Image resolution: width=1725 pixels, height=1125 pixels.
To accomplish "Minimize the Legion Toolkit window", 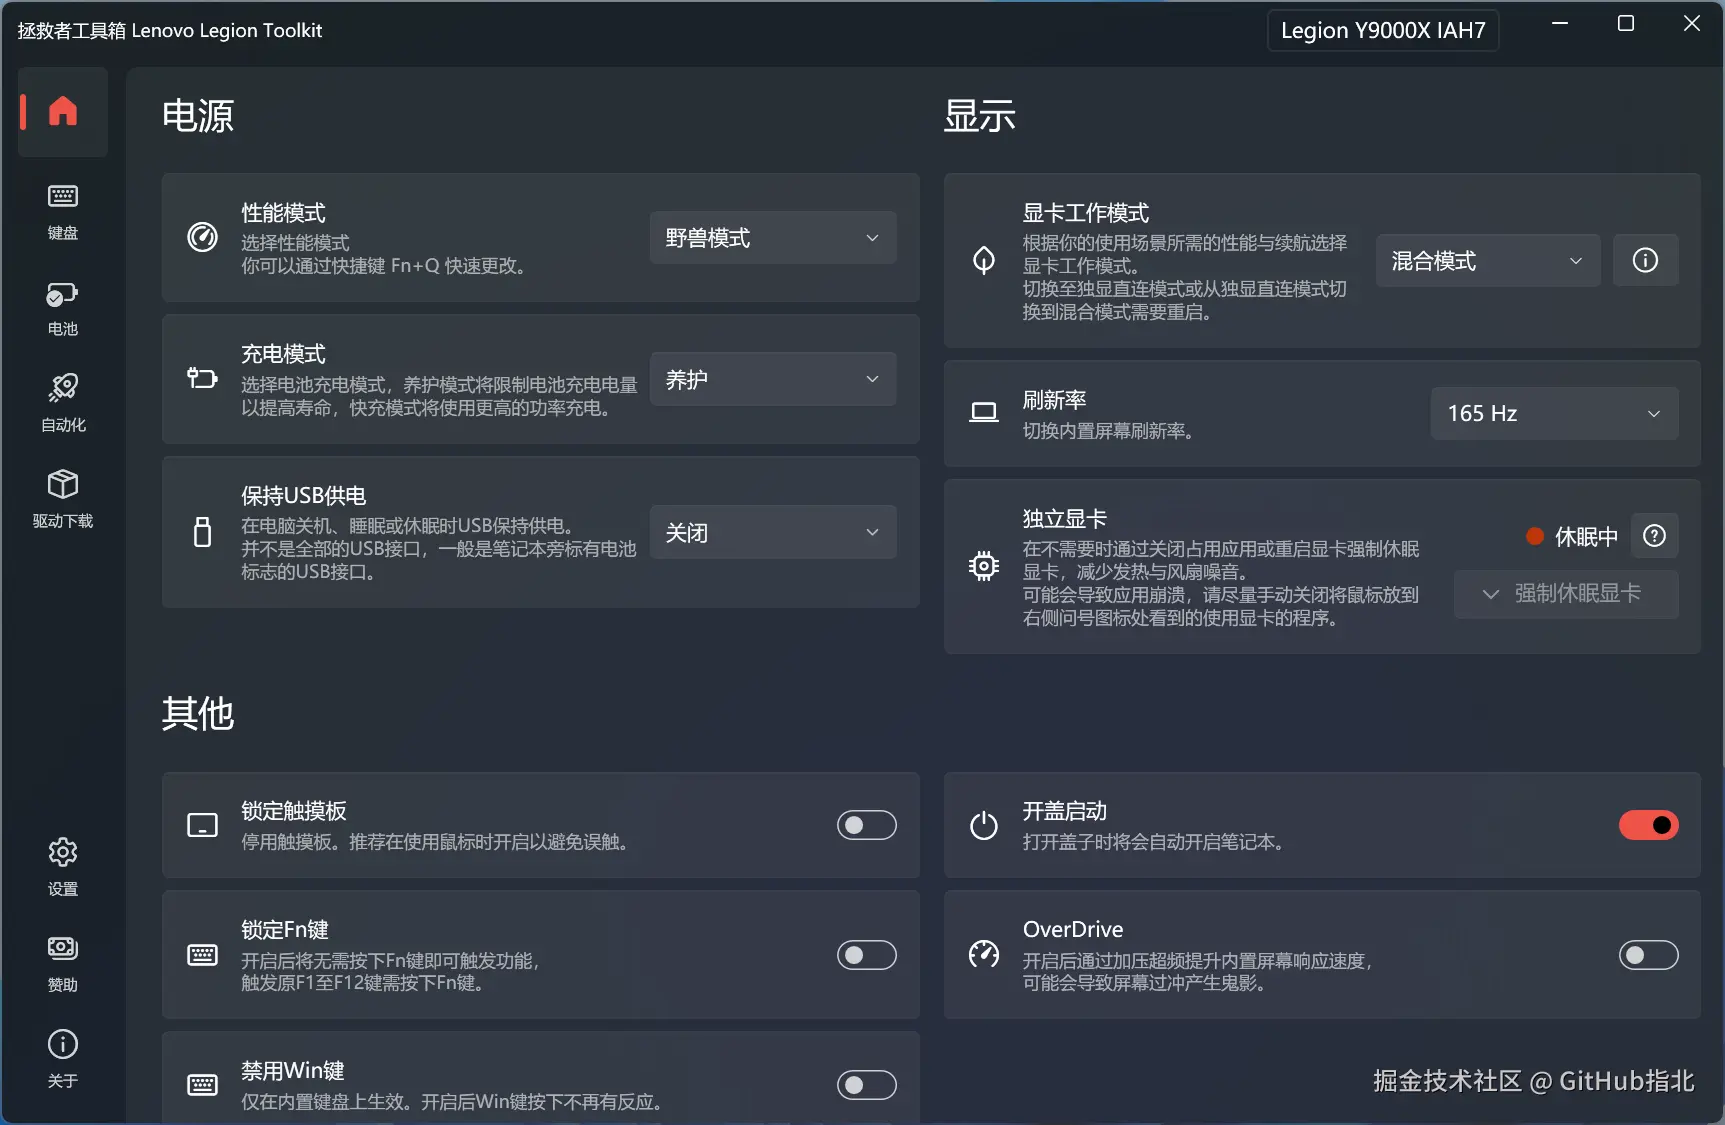I will pyautogui.click(x=1560, y=23).
